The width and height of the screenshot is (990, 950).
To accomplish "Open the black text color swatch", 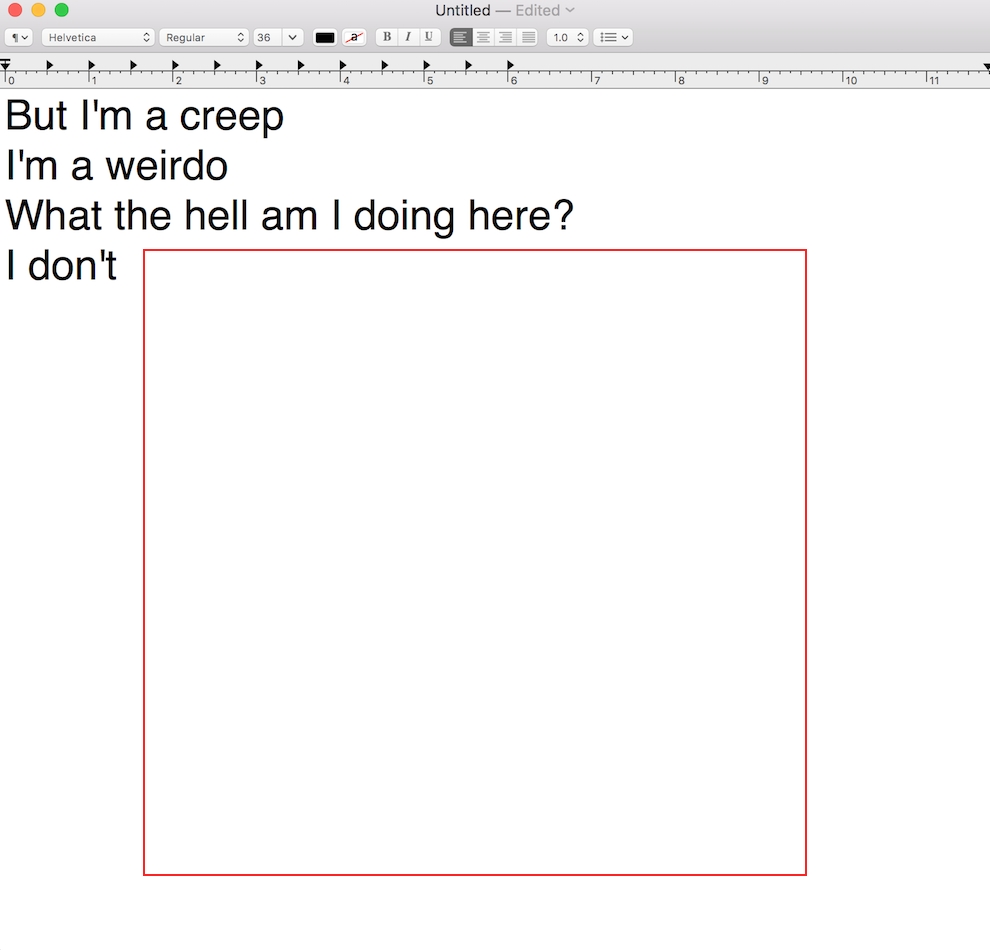I will tap(325, 37).
